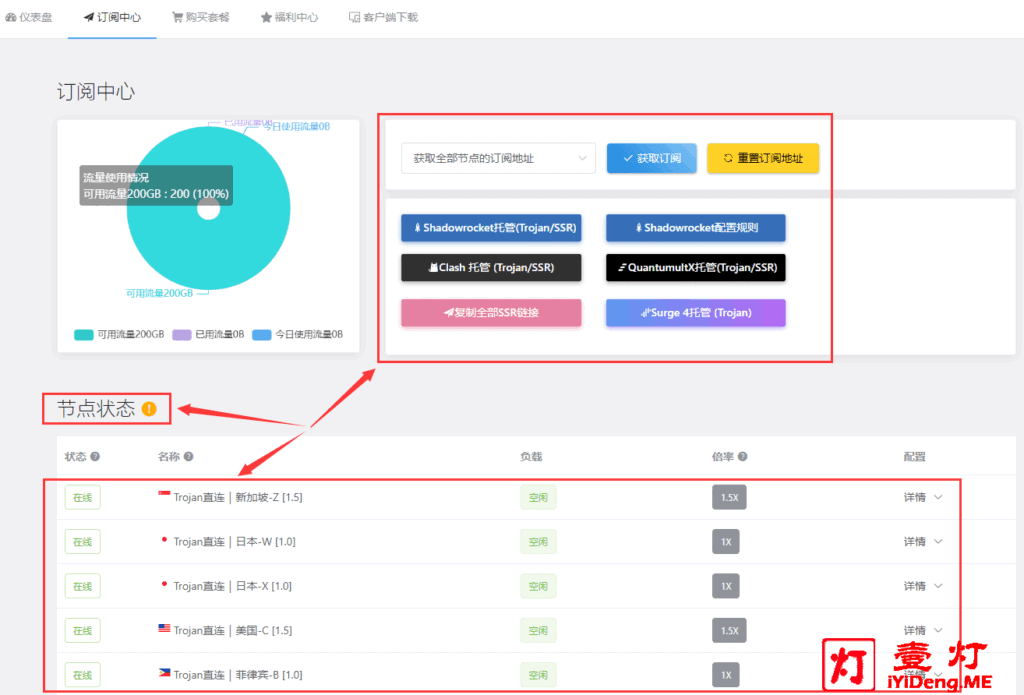Select node name Trojan直连 | 日本-X [1.0]
Viewport: 1024px width, 695px height.
click(232, 586)
